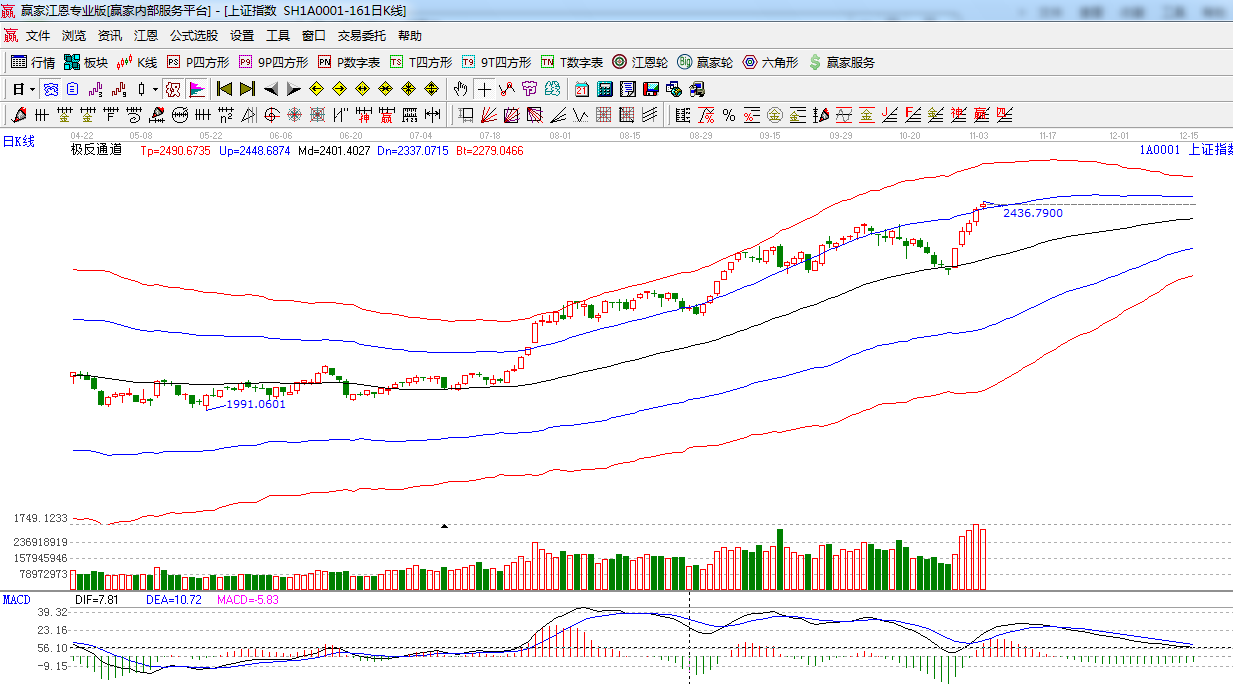Click the calendar date icon
The image size is (1233, 684).
581,89
